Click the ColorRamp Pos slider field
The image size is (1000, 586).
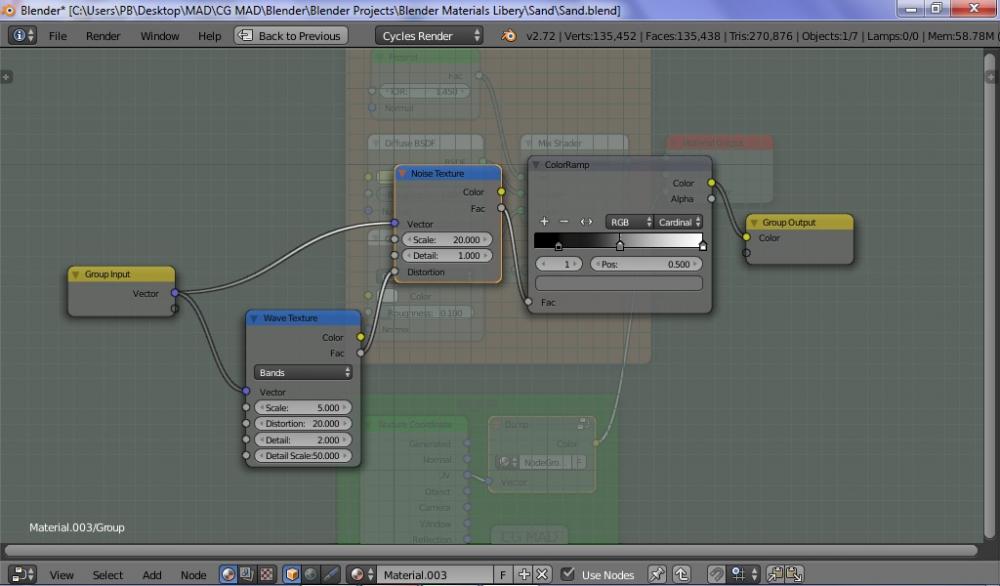click(646, 264)
